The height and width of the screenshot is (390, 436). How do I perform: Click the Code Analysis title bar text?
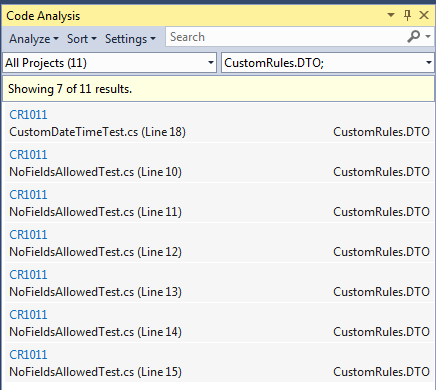tap(43, 16)
